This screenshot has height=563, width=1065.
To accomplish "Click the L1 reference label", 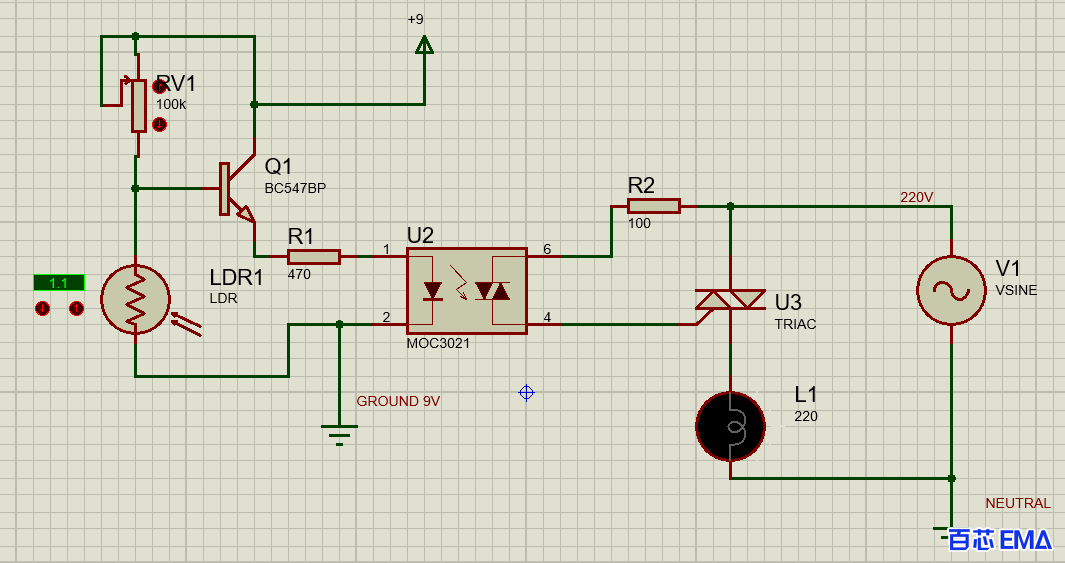I will (x=806, y=395).
